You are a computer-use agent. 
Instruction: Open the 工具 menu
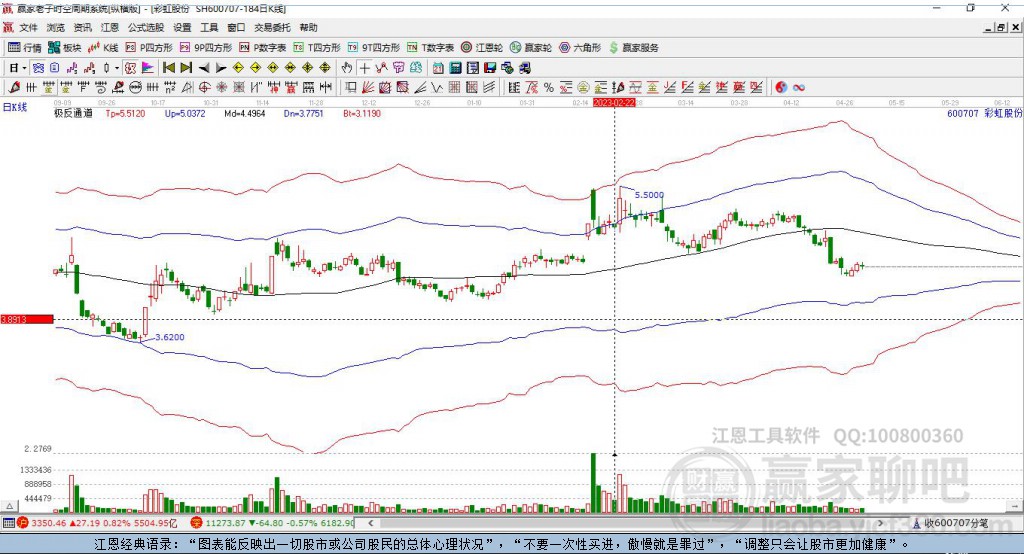209,27
